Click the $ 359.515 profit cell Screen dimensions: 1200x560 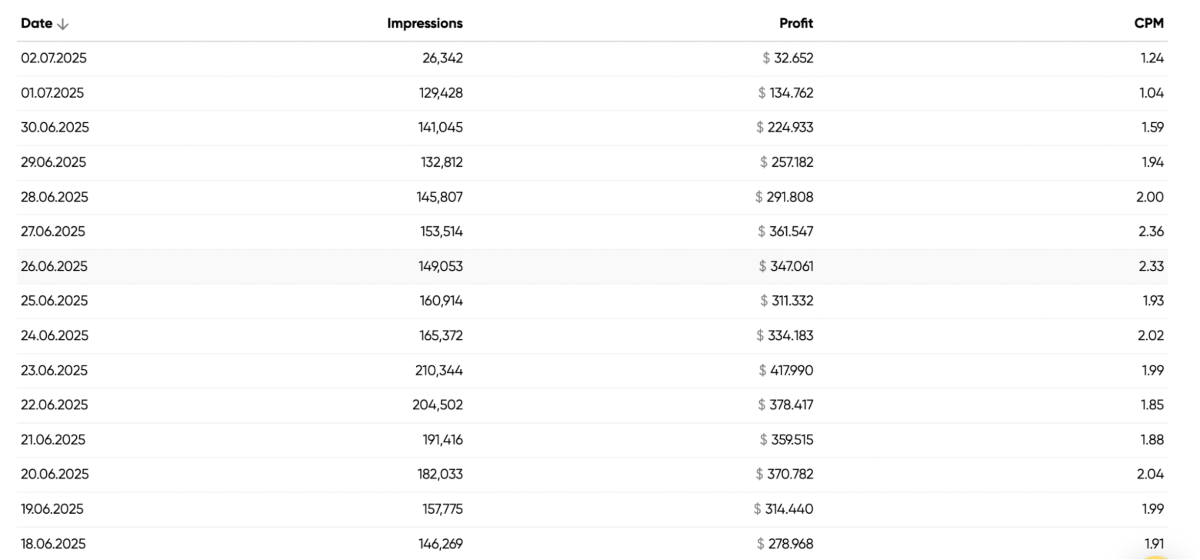[785, 439]
